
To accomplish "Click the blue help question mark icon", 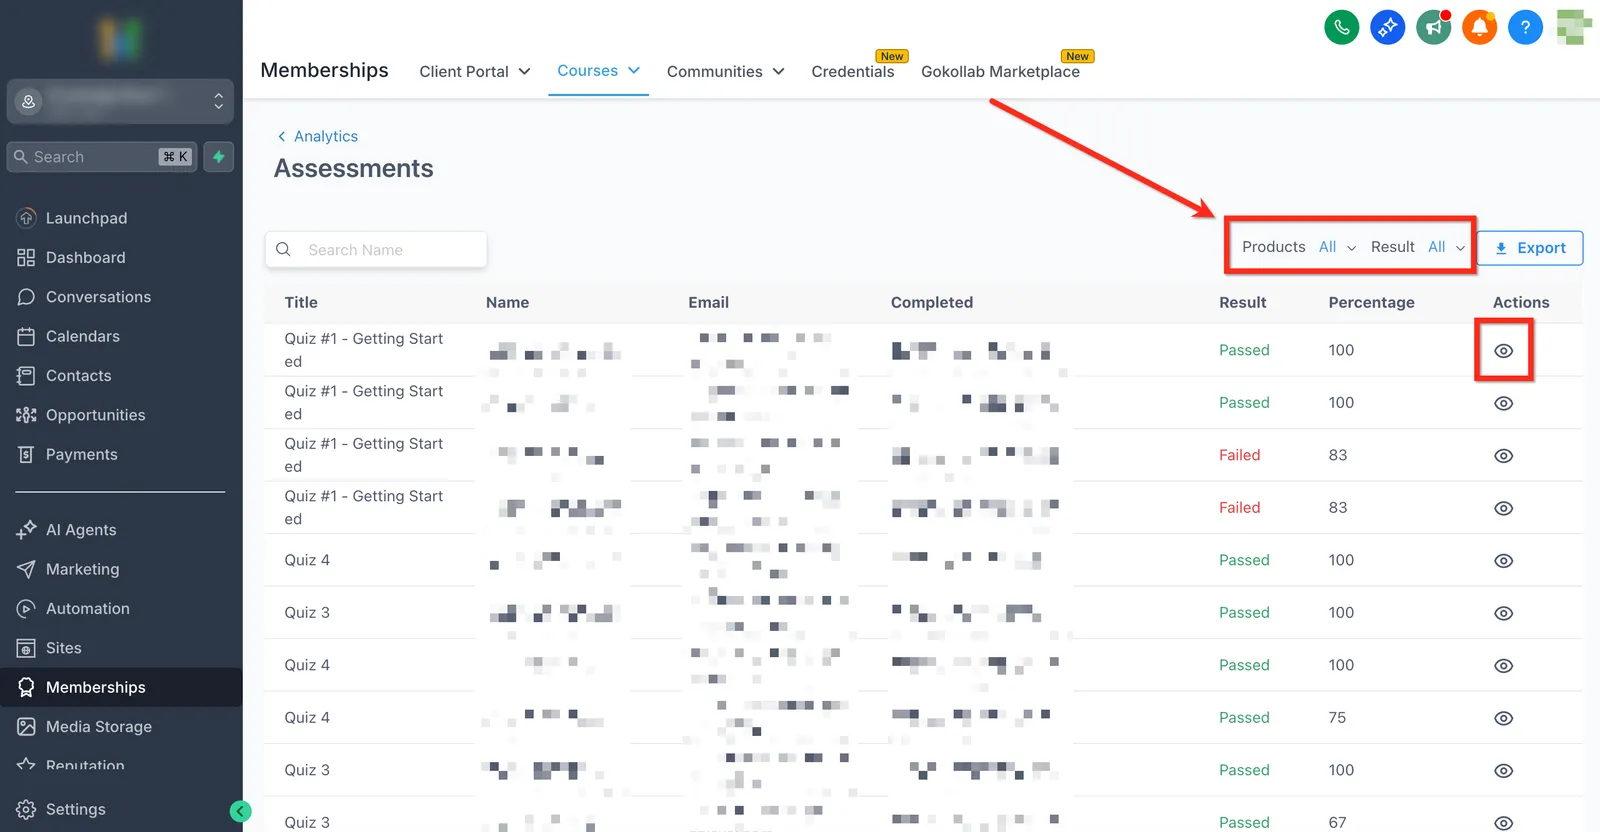I will click(1525, 27).
